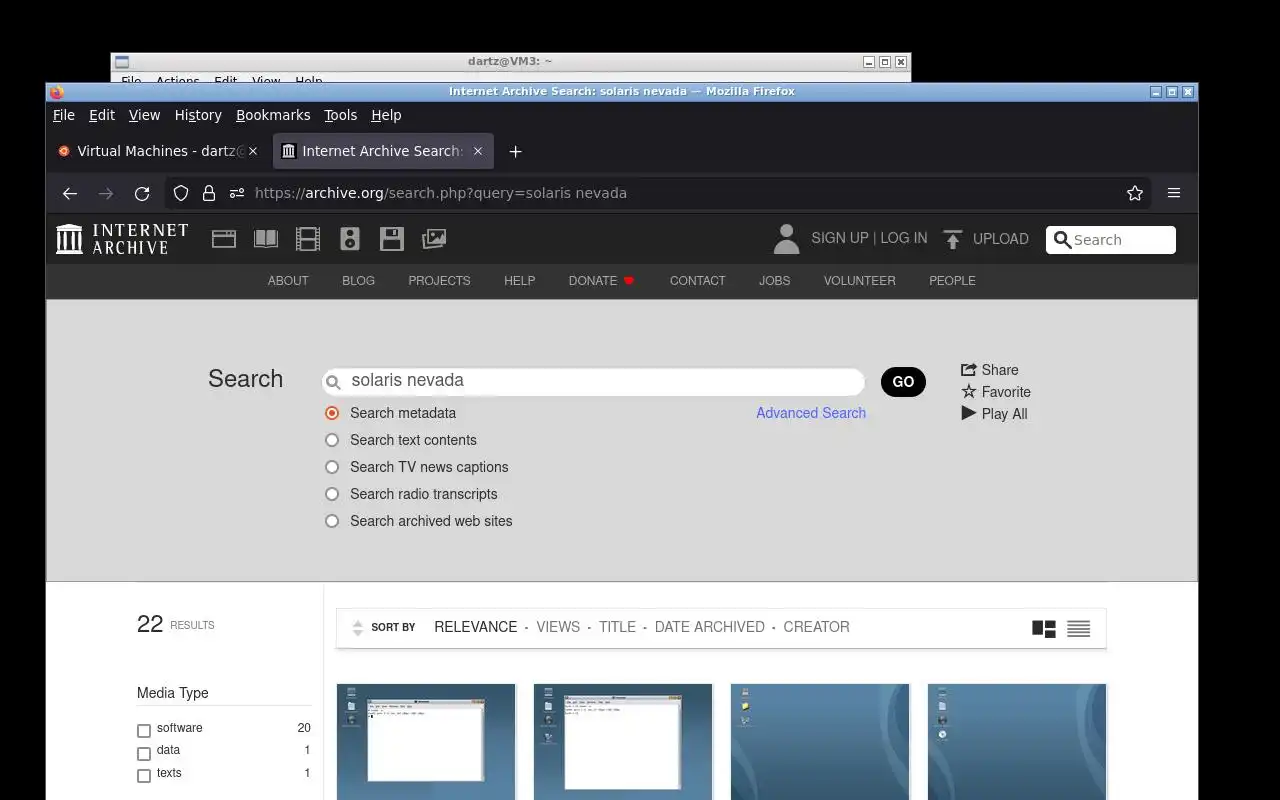Open the Wayback Machine web icon
Screen dimensions: 1280x800
point(224,239)
